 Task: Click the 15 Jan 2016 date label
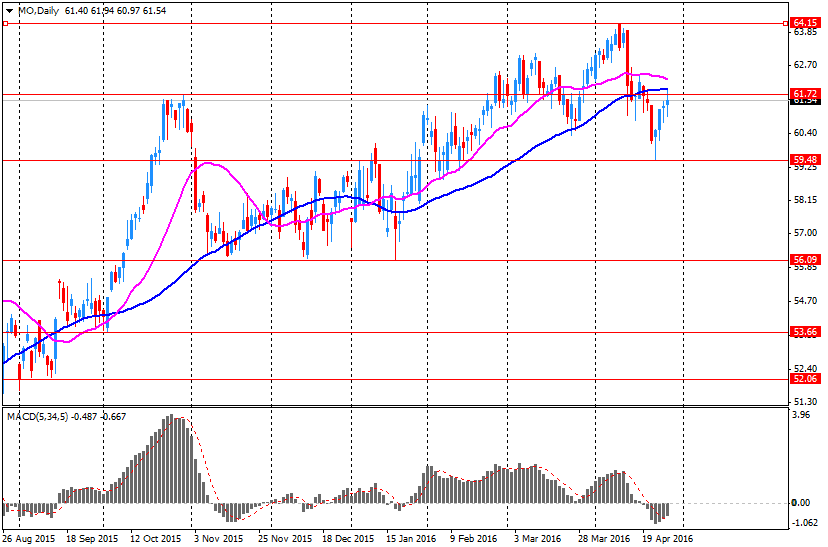[x=411, y=539]
